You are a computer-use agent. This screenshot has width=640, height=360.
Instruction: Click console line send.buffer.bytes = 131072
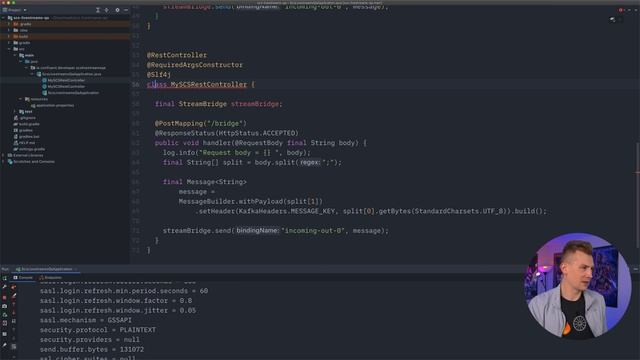tap(92, 349)
